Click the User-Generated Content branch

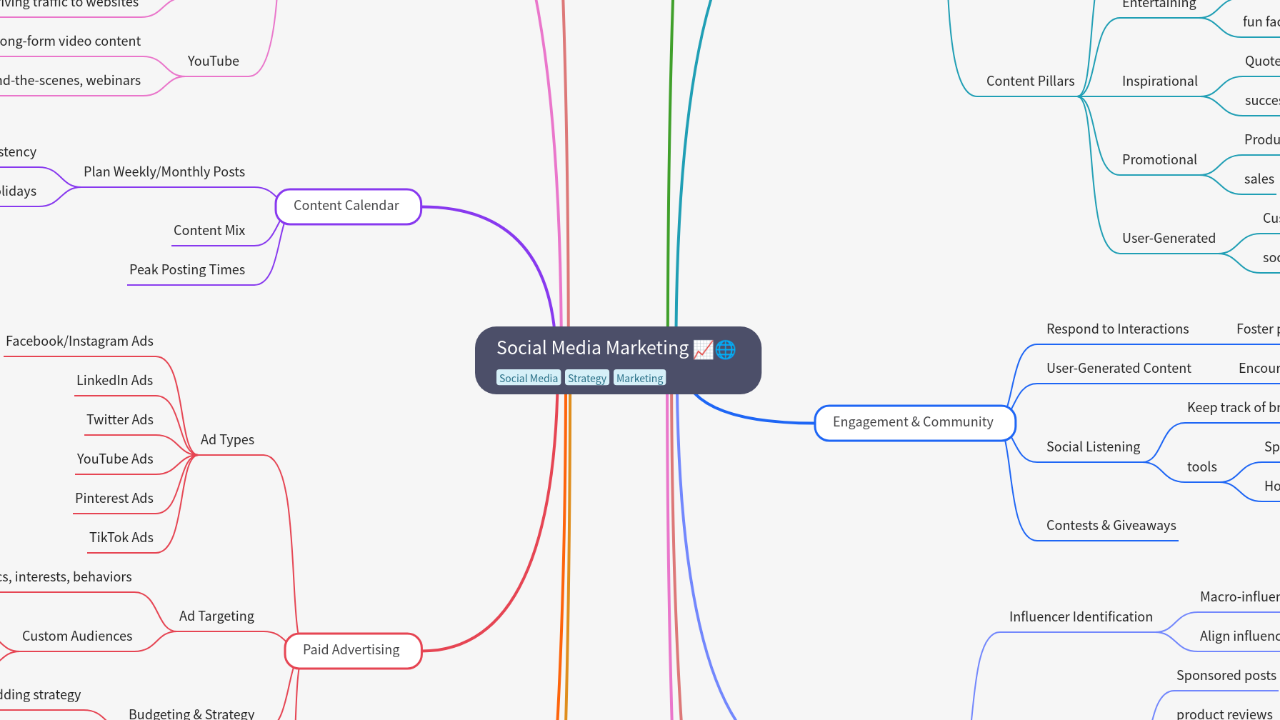click(1119, 368)
